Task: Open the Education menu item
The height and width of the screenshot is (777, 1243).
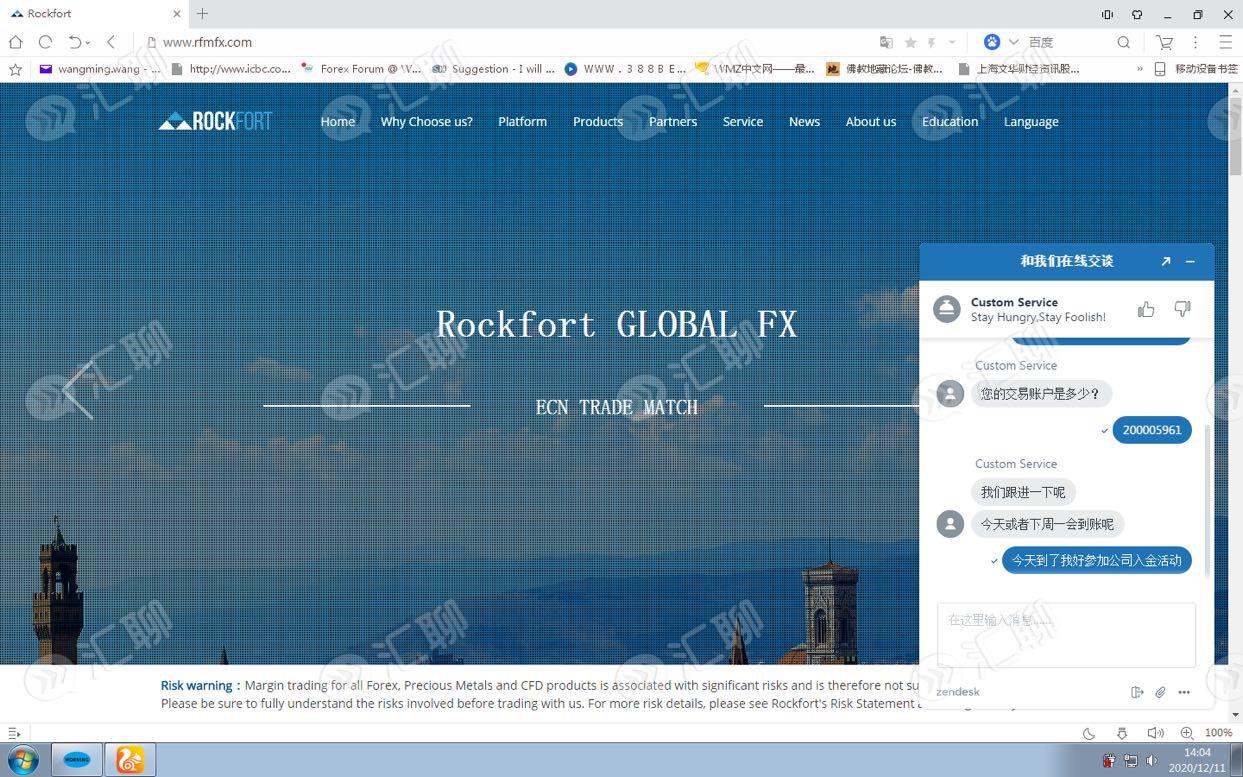Action: pyautogui.click(x=950, y=122)
